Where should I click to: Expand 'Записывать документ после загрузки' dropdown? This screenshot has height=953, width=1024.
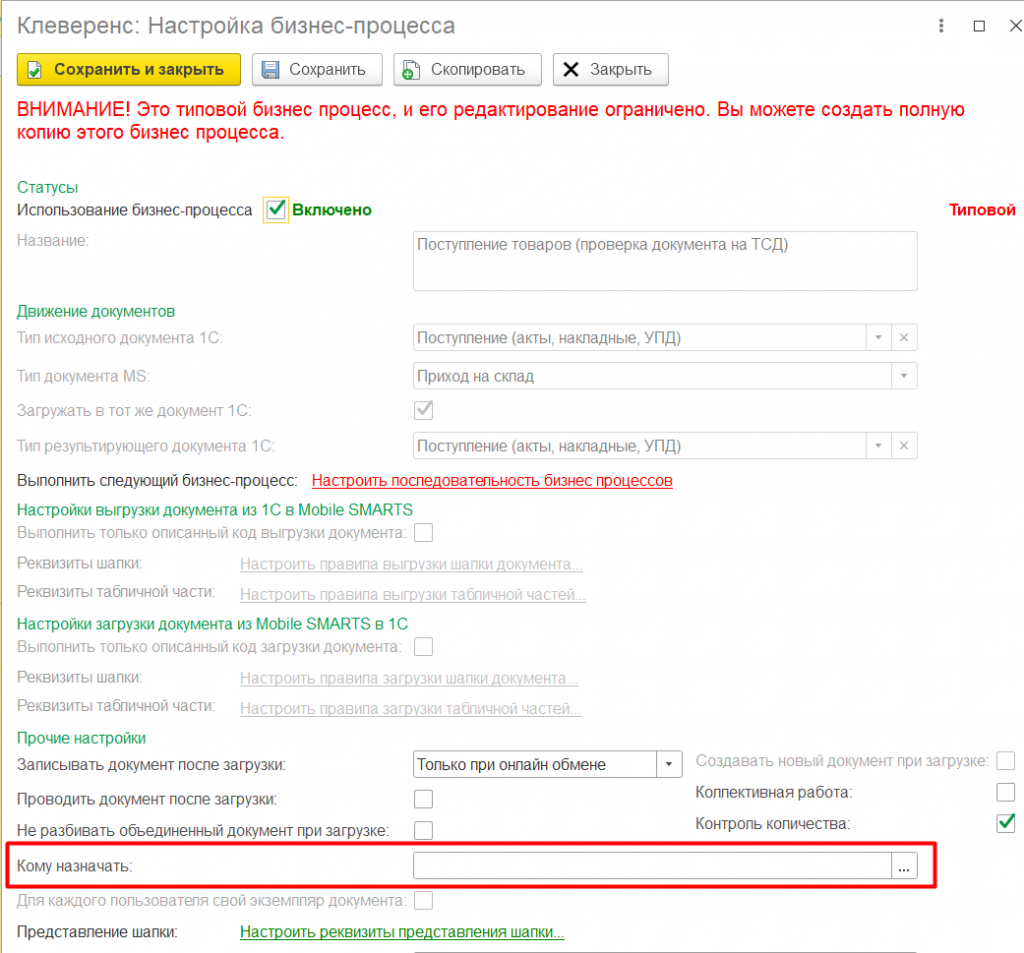click(669, 764)
